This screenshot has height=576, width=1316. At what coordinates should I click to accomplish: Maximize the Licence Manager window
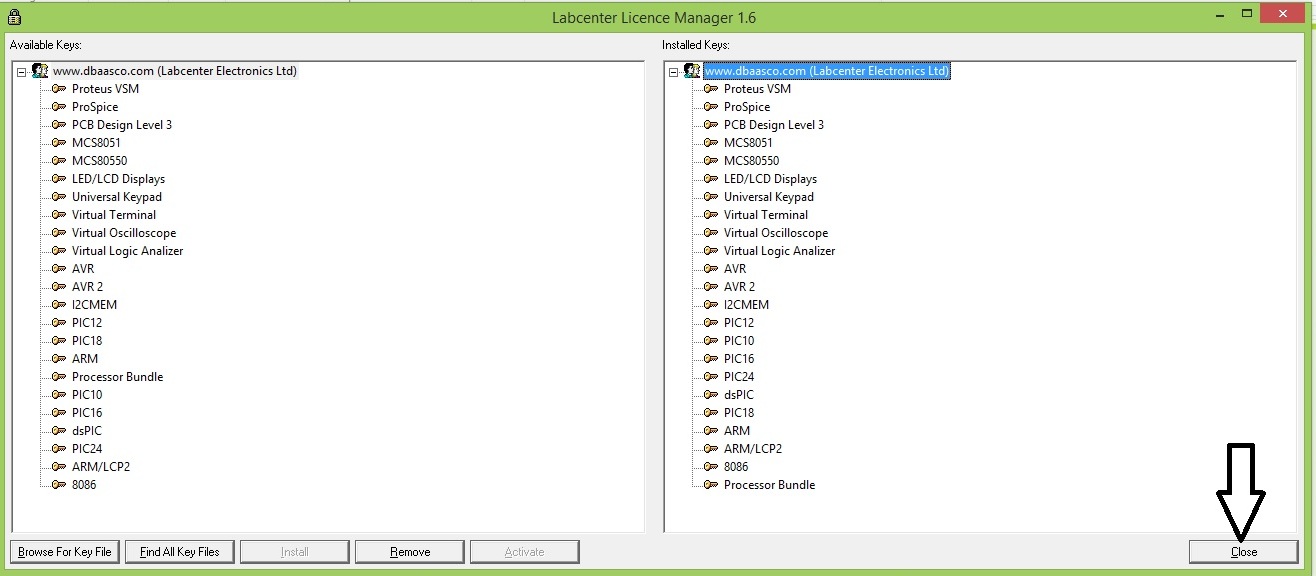(x=1247, y=13)
